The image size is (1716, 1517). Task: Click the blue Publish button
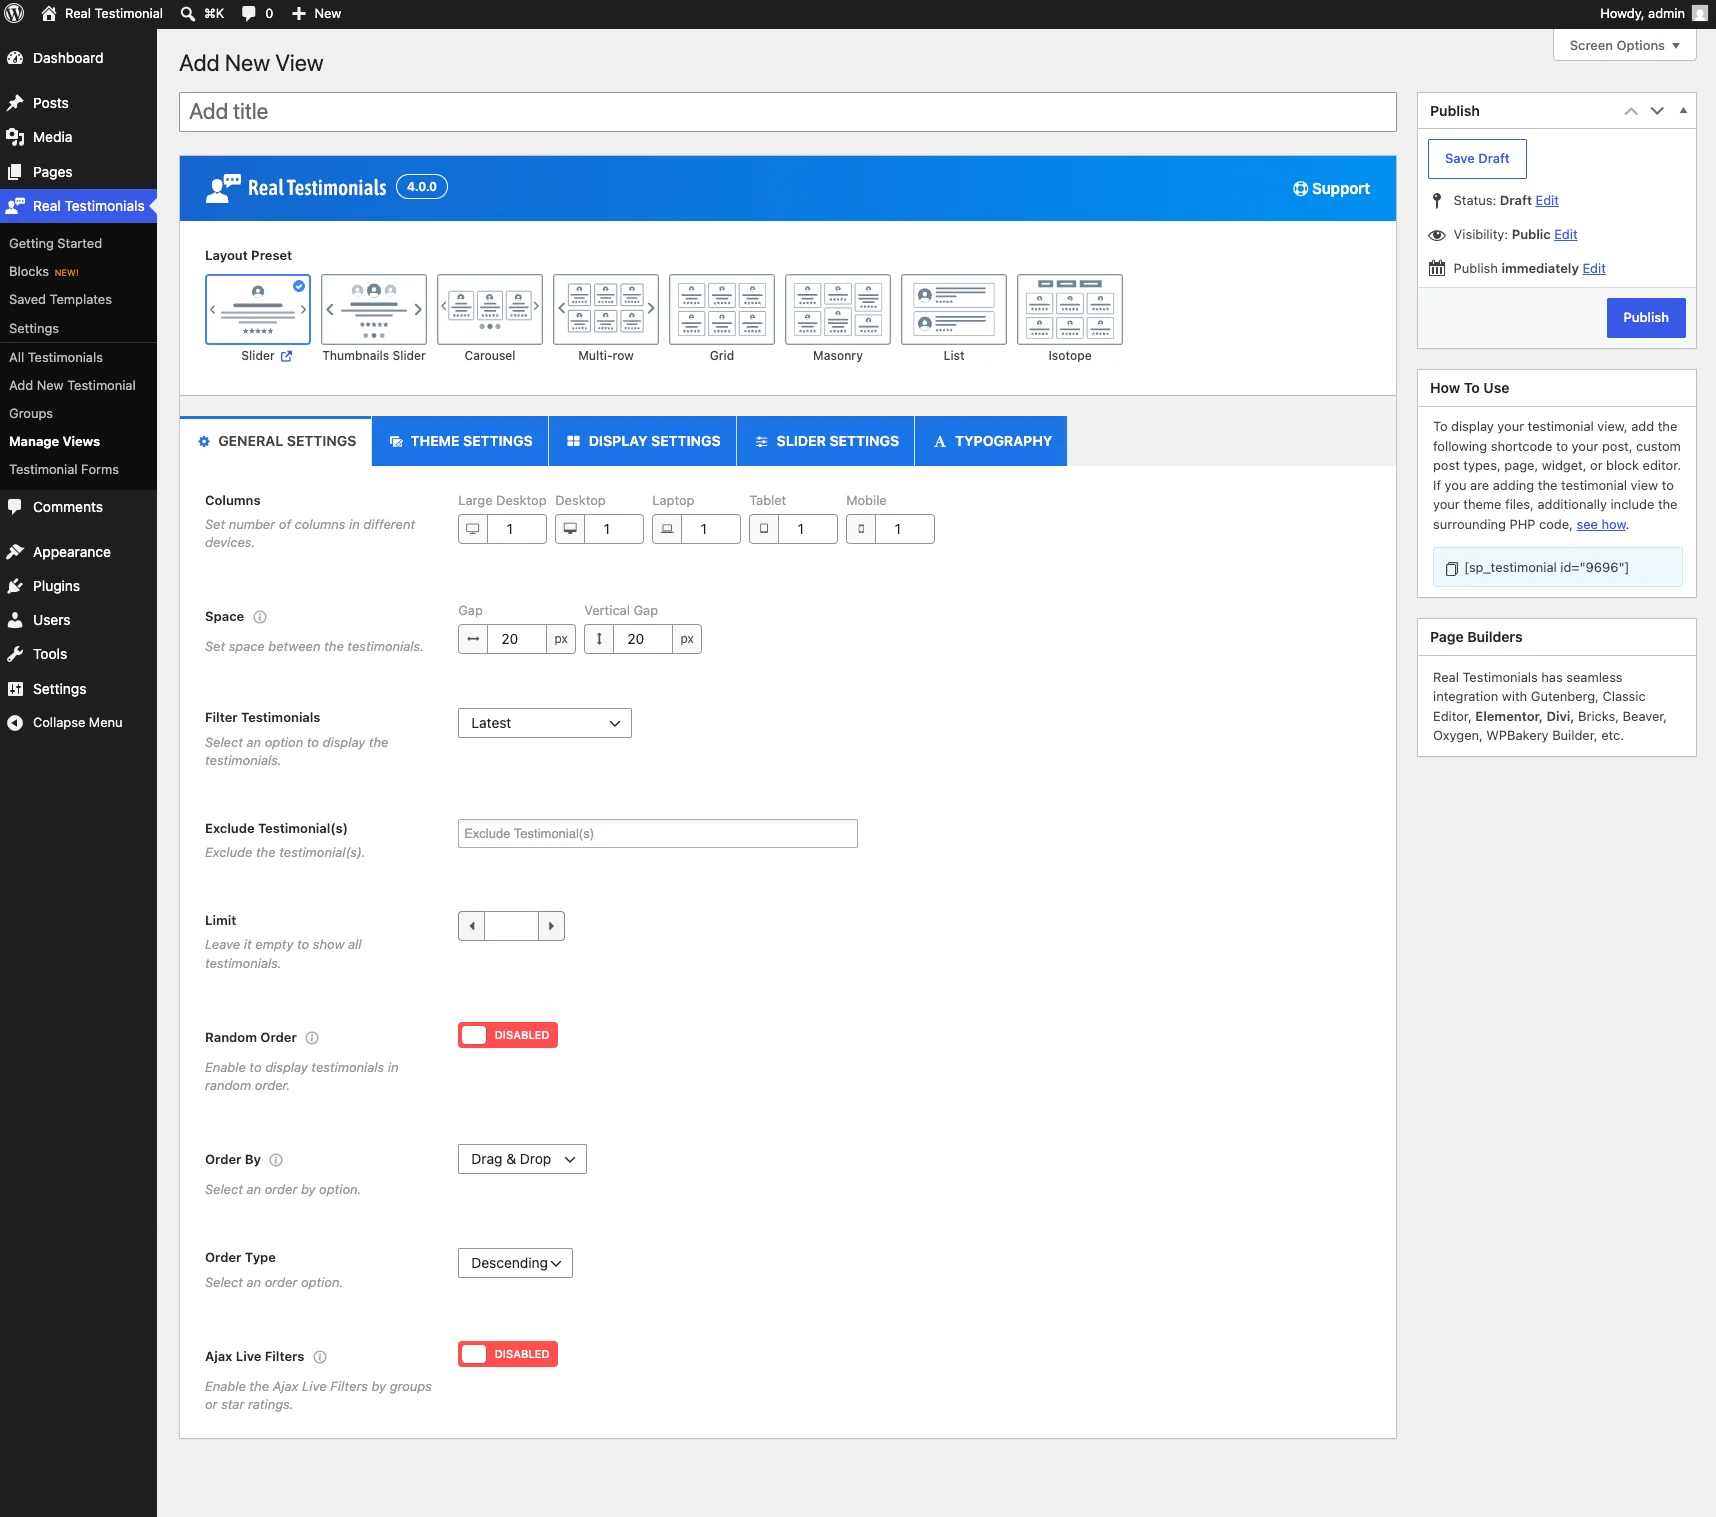(x=1646, y=318)
